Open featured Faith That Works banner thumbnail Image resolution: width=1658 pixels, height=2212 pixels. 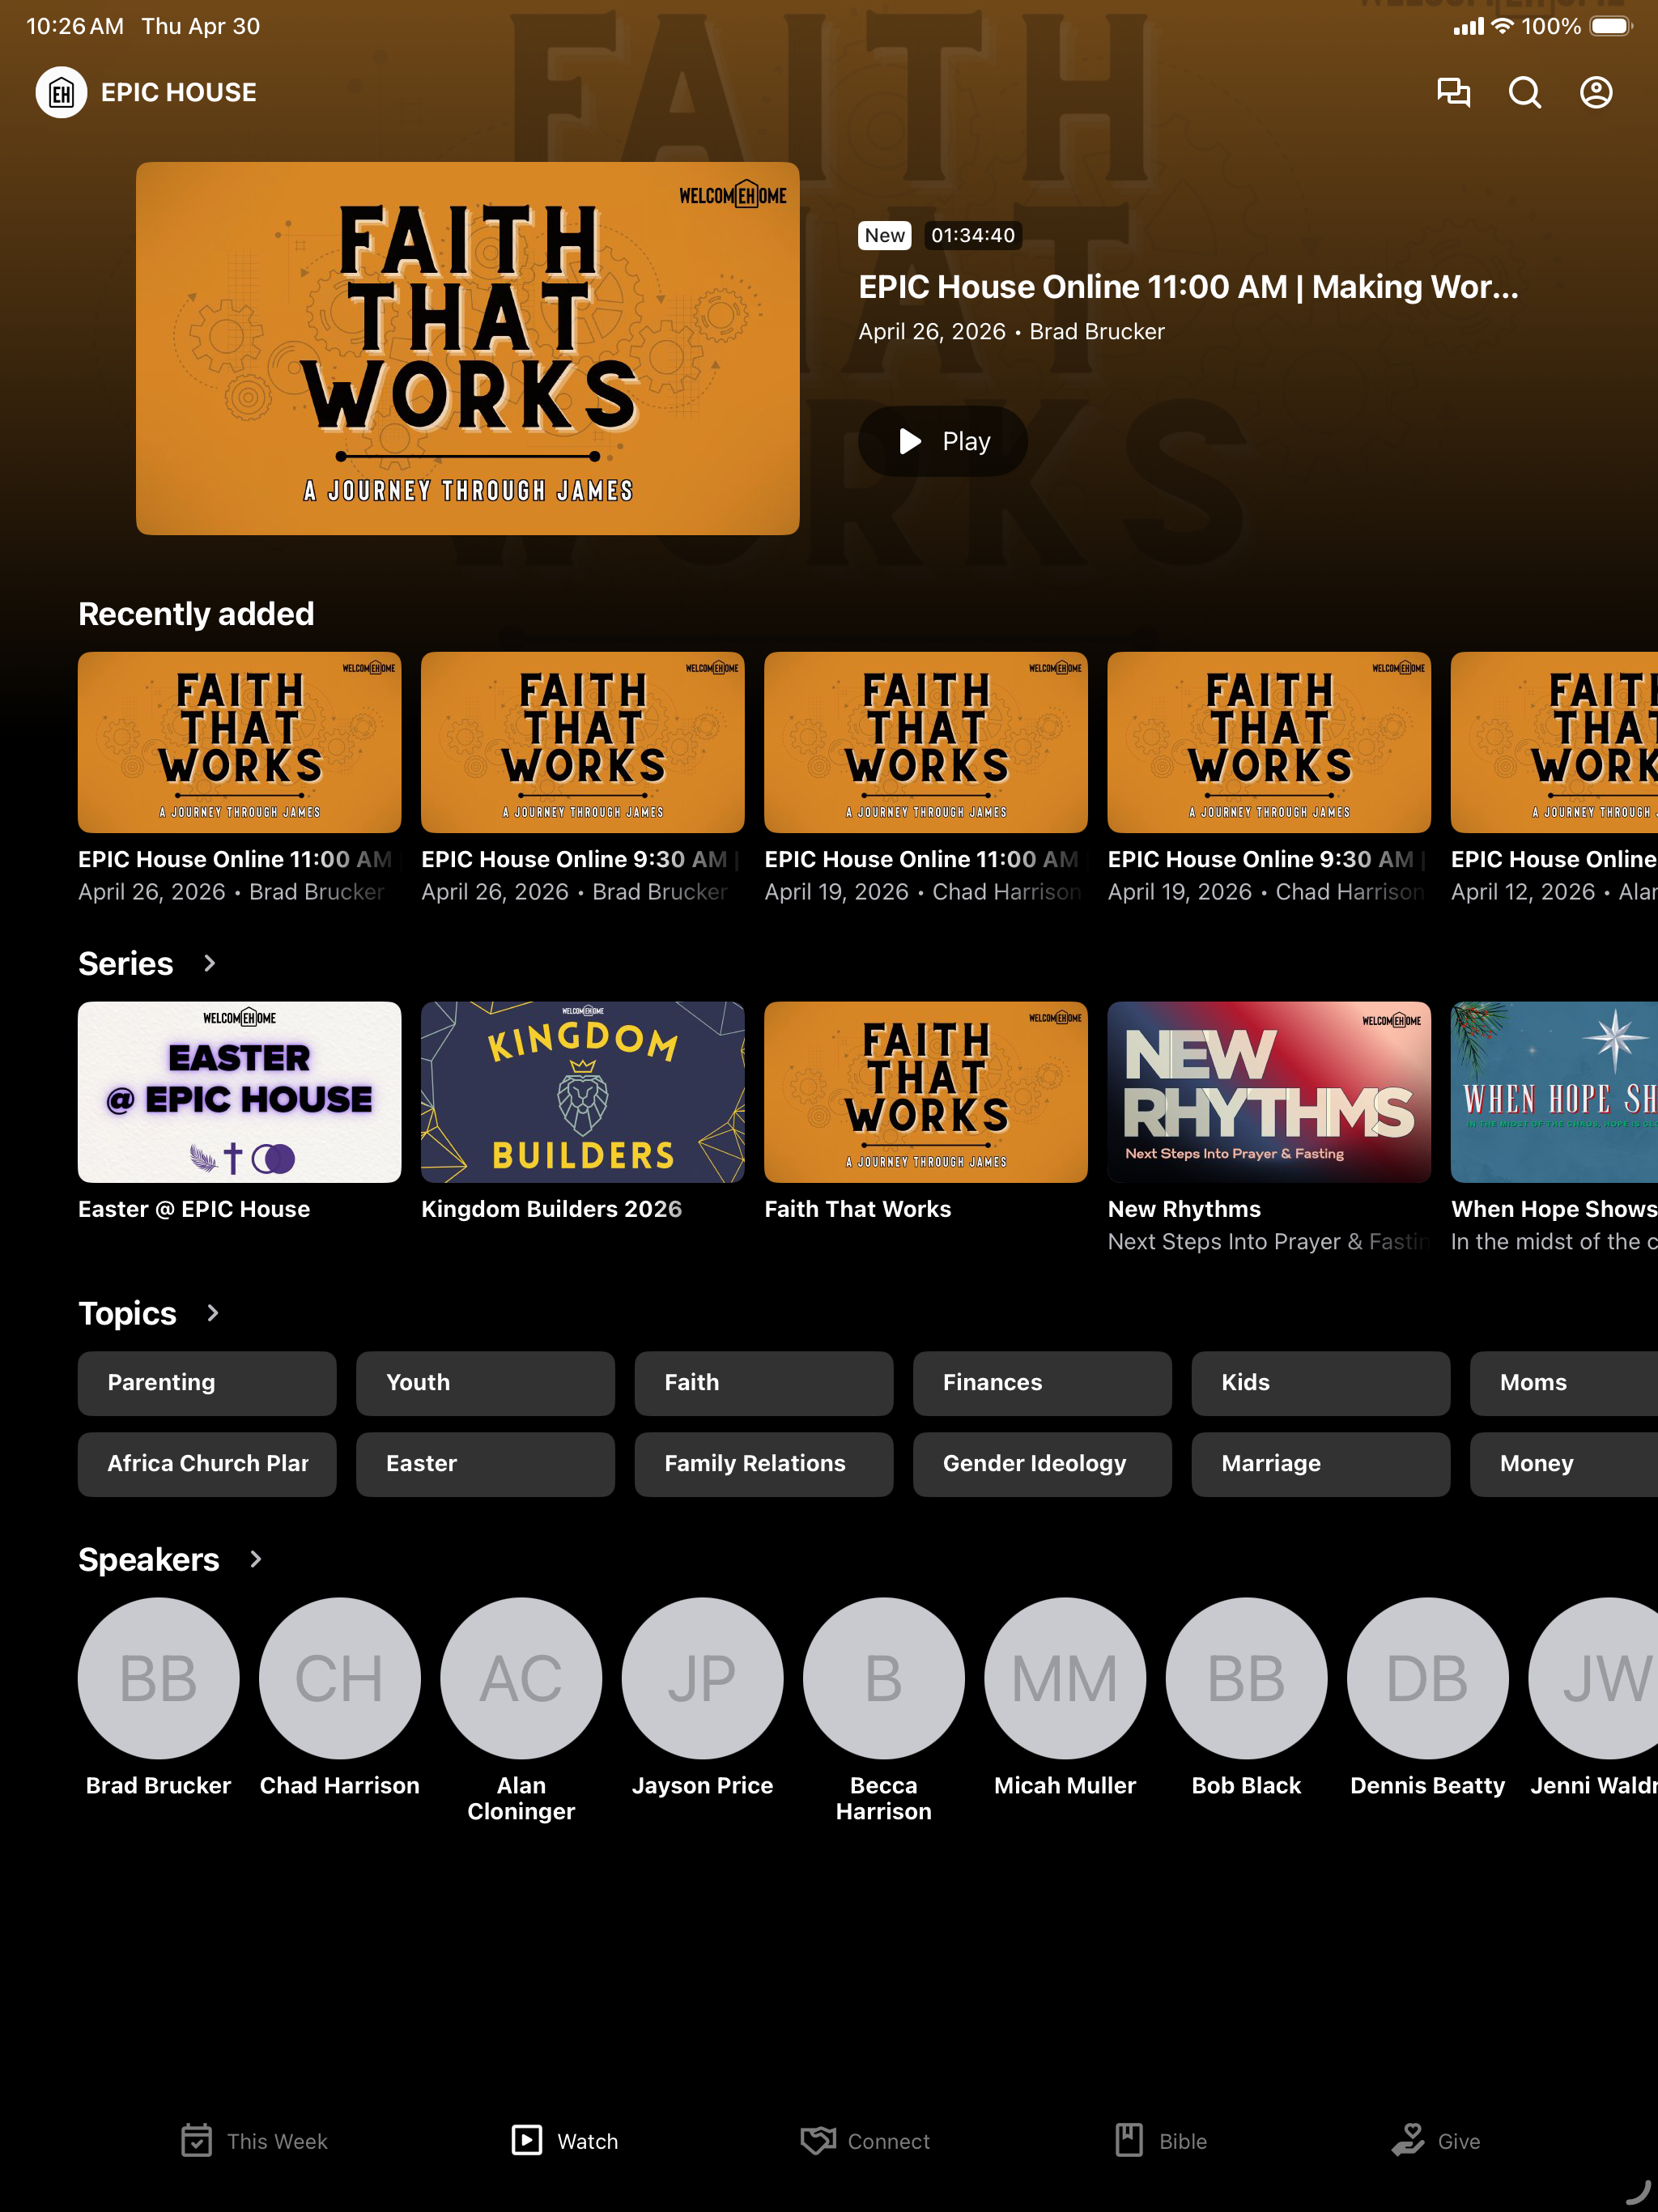point(468,348)
